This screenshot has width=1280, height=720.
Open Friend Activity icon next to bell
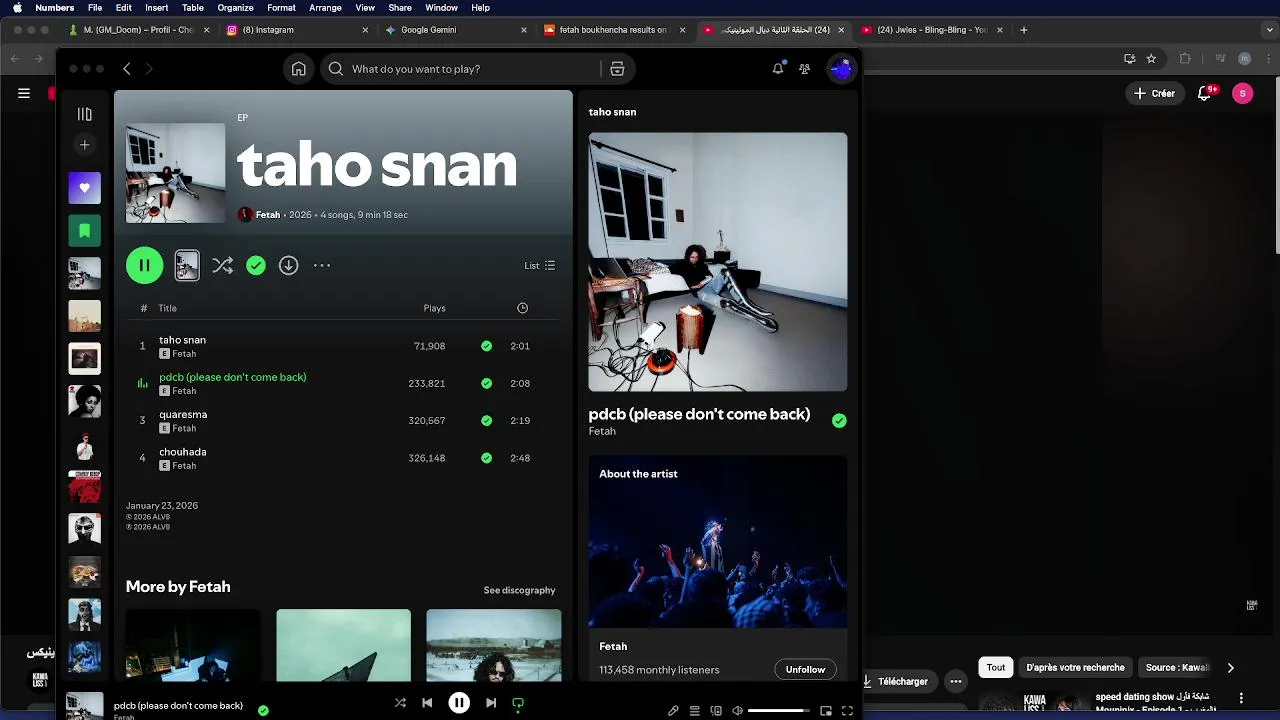tap(804, 69)
